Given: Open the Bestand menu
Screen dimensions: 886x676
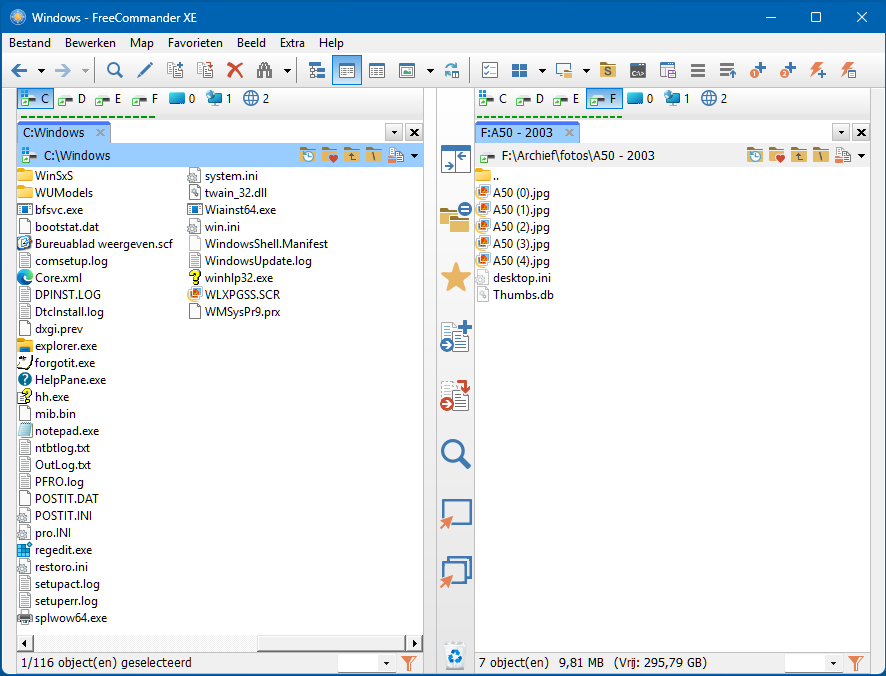Looking at the screenshot, I should (30, 43).
